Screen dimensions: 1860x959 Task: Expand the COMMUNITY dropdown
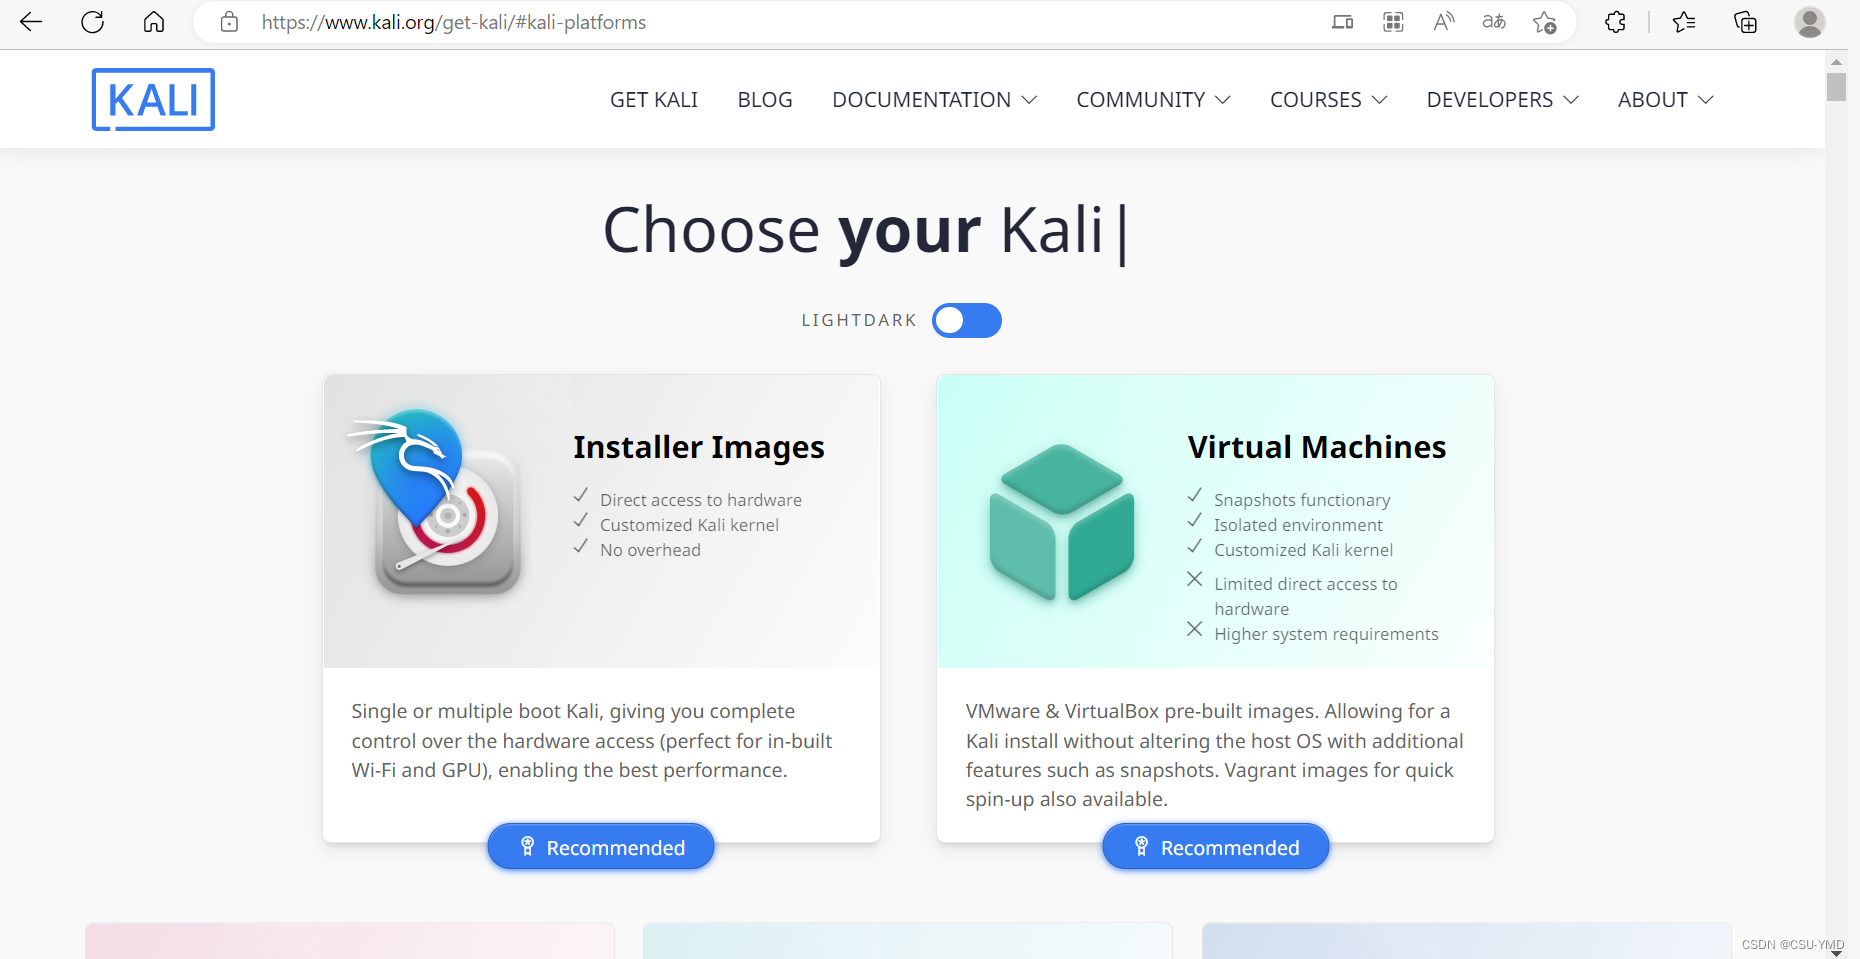click(x=1153, y=100)
